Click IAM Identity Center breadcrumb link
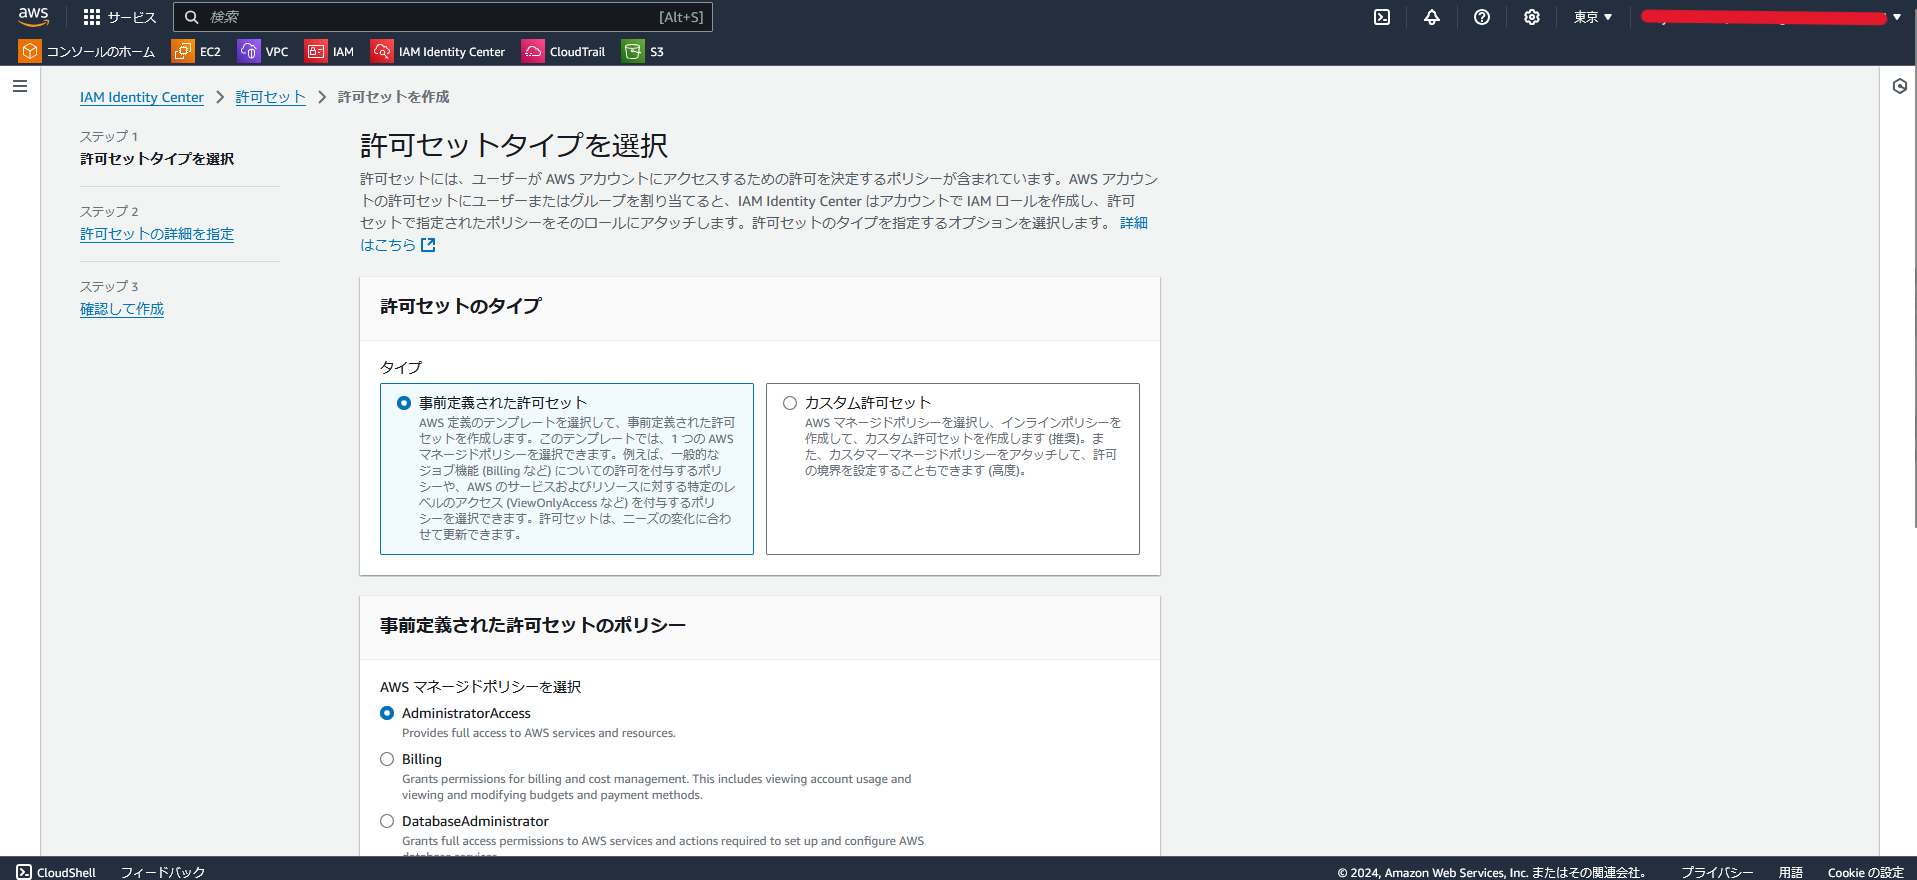Image resolution: width=1917 pixels, height=880 pixels. 142,97
